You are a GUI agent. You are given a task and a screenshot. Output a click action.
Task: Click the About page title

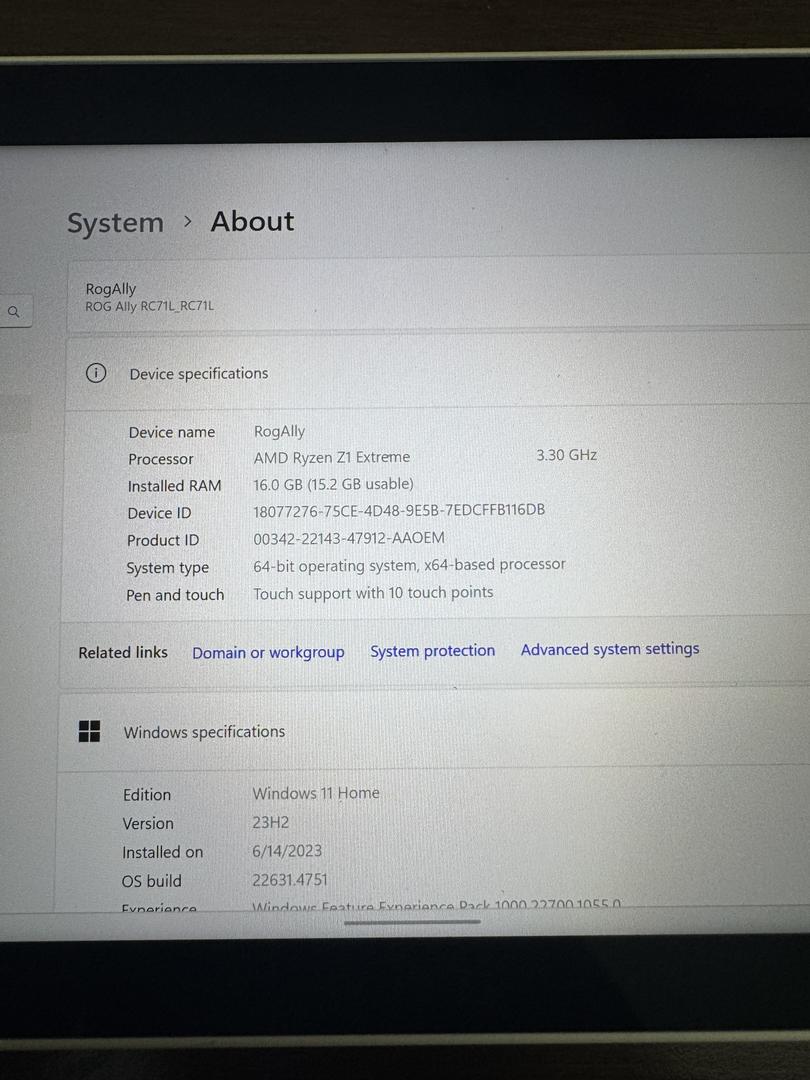coord(252,222)
